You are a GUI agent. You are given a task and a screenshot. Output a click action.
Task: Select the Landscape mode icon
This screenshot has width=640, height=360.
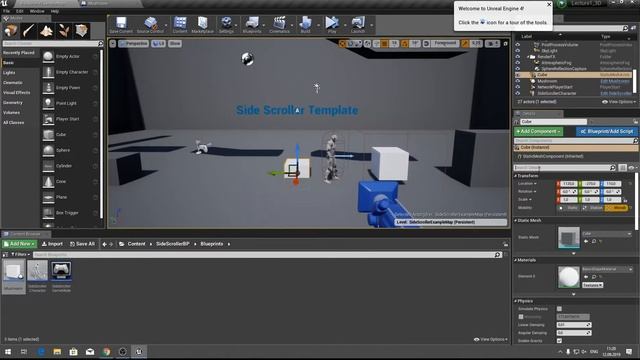[46, 31]
